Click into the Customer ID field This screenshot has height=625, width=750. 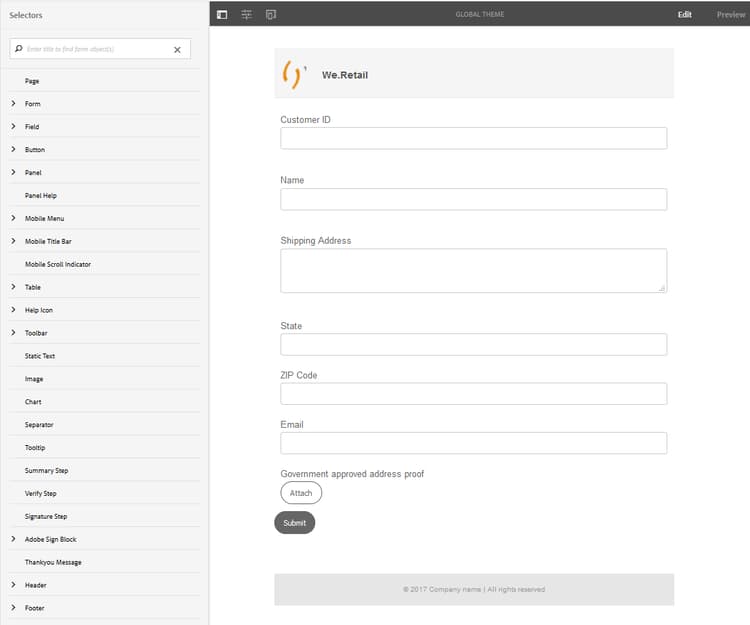click(474, 138)
